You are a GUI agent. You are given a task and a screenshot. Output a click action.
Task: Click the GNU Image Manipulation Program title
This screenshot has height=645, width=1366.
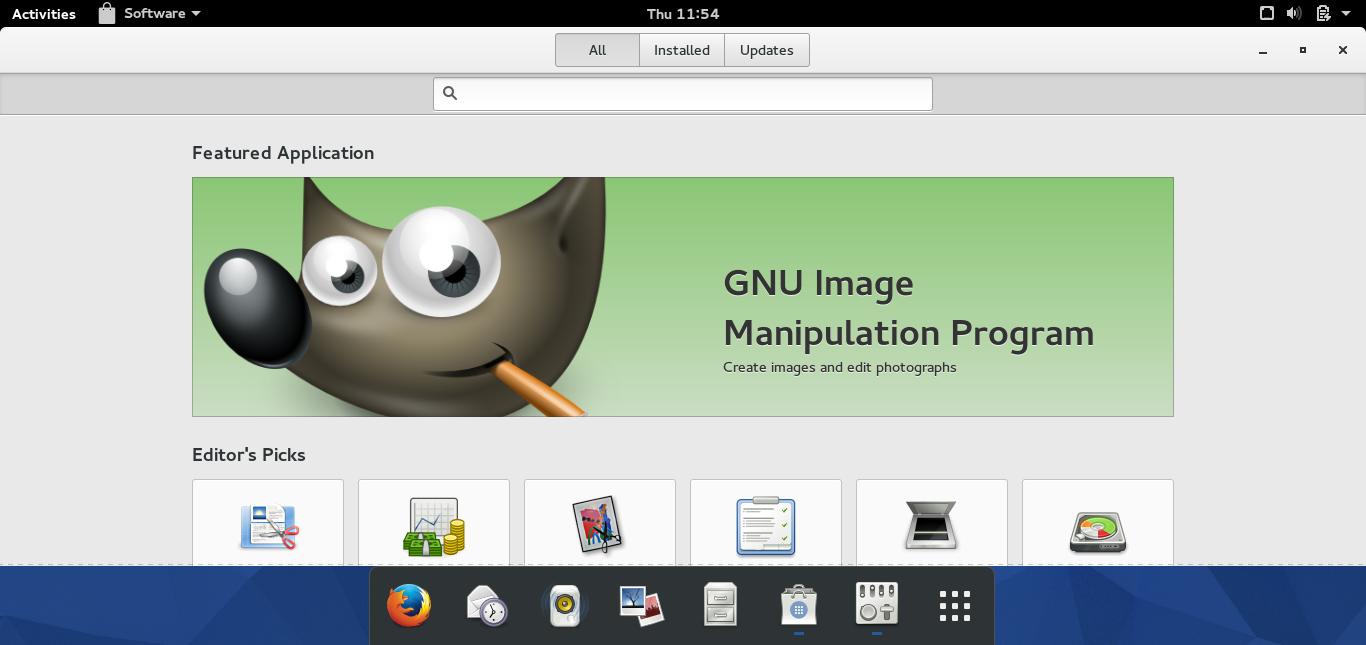click(908, 307)
